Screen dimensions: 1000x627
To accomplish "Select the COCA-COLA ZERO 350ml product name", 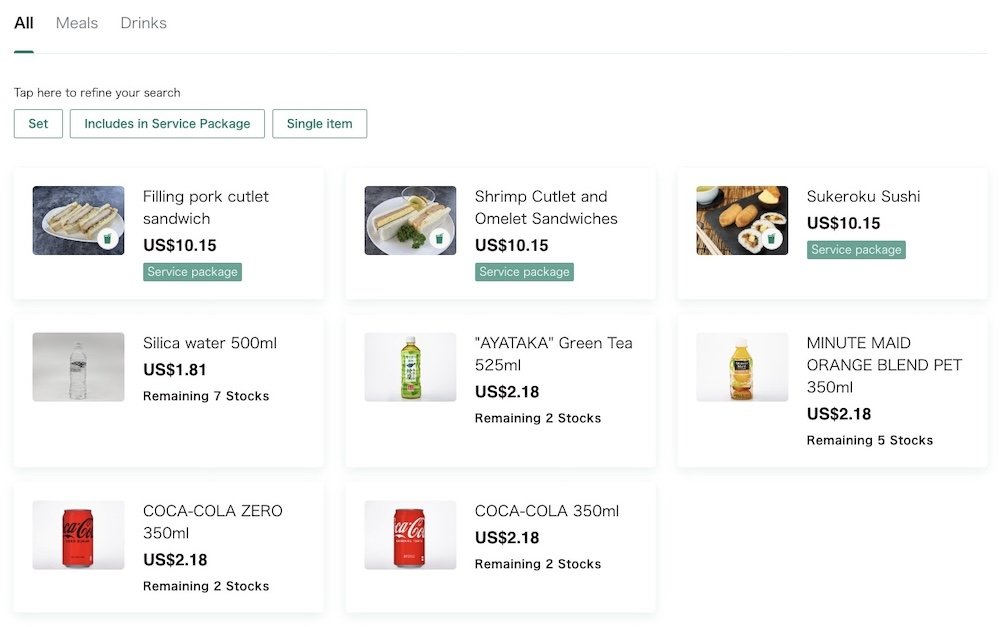I will click(x=212, y=522).
